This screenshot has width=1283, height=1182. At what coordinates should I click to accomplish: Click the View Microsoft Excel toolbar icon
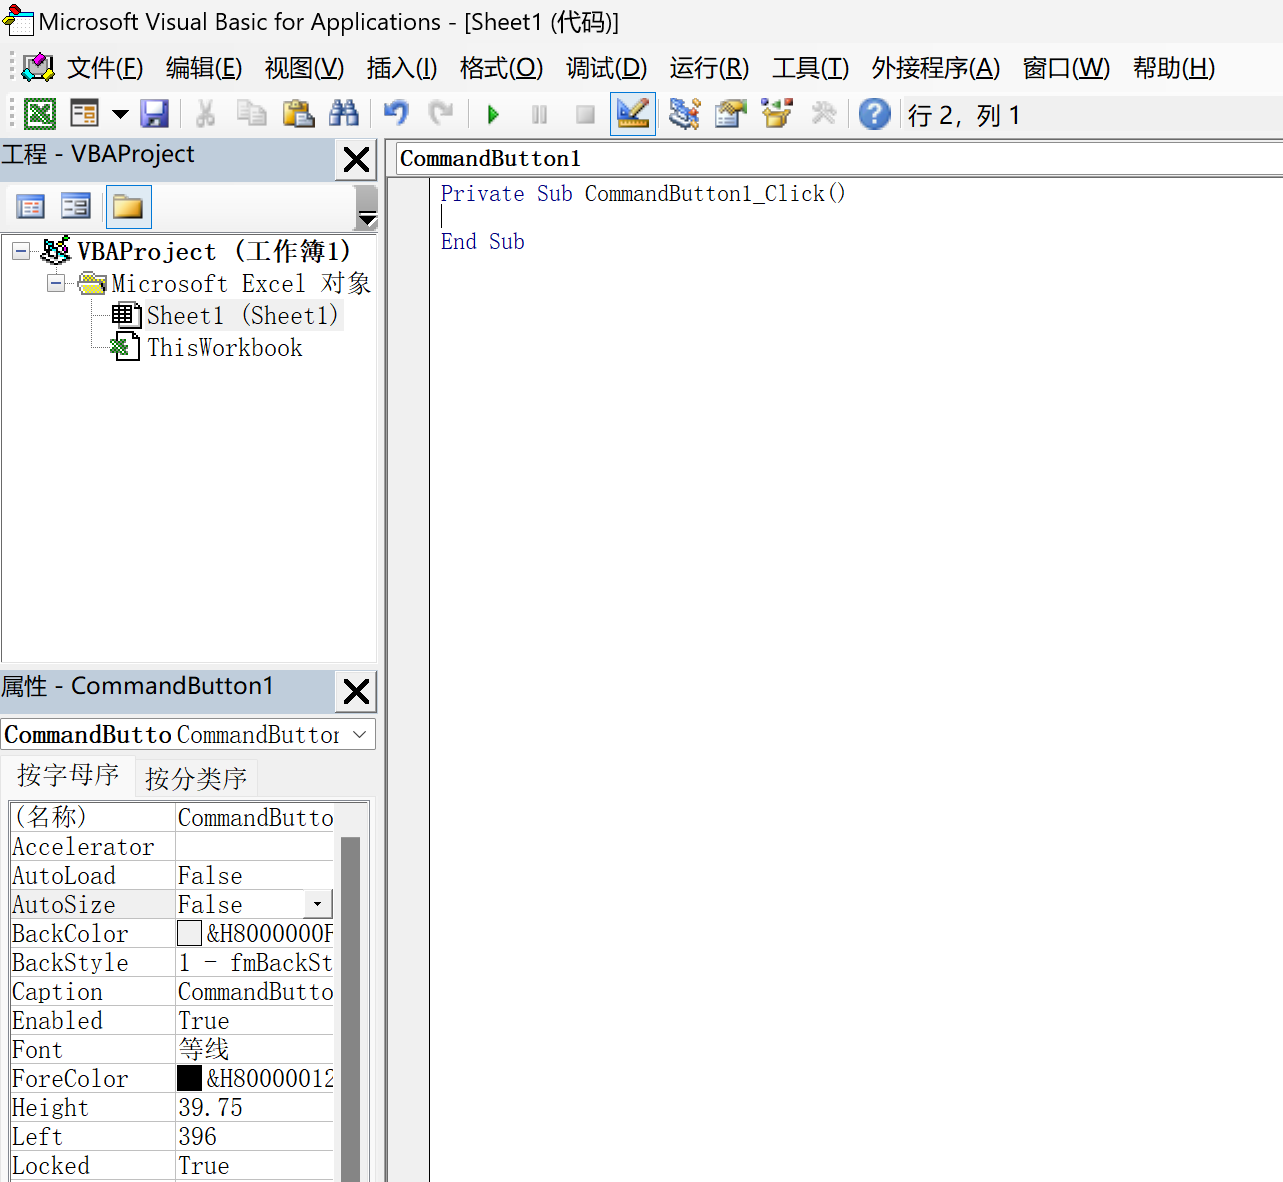[x=40, y=114]
